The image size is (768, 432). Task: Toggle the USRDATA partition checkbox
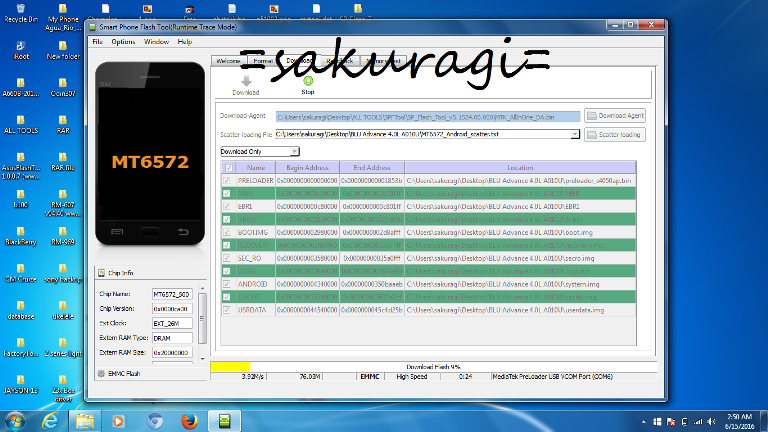tap(227, 310)
